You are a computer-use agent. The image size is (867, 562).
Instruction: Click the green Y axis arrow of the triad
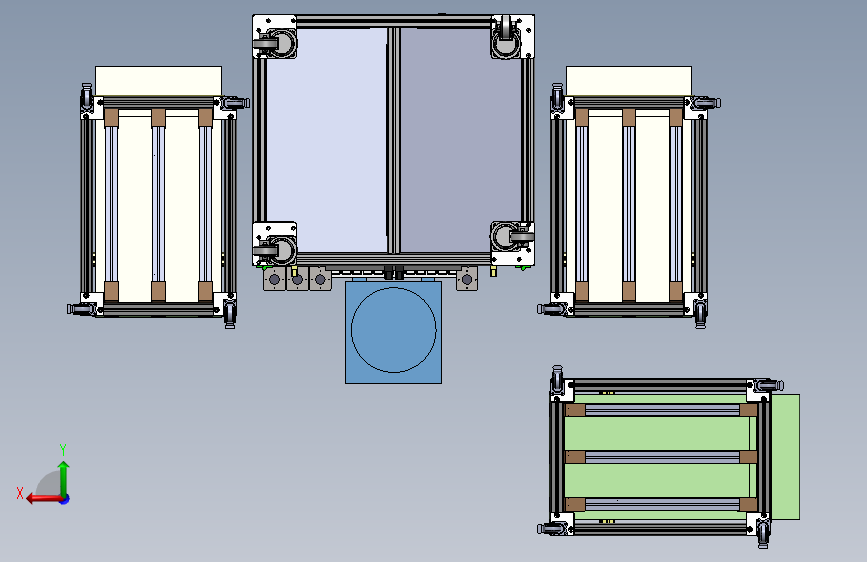(x=64, y=479)
